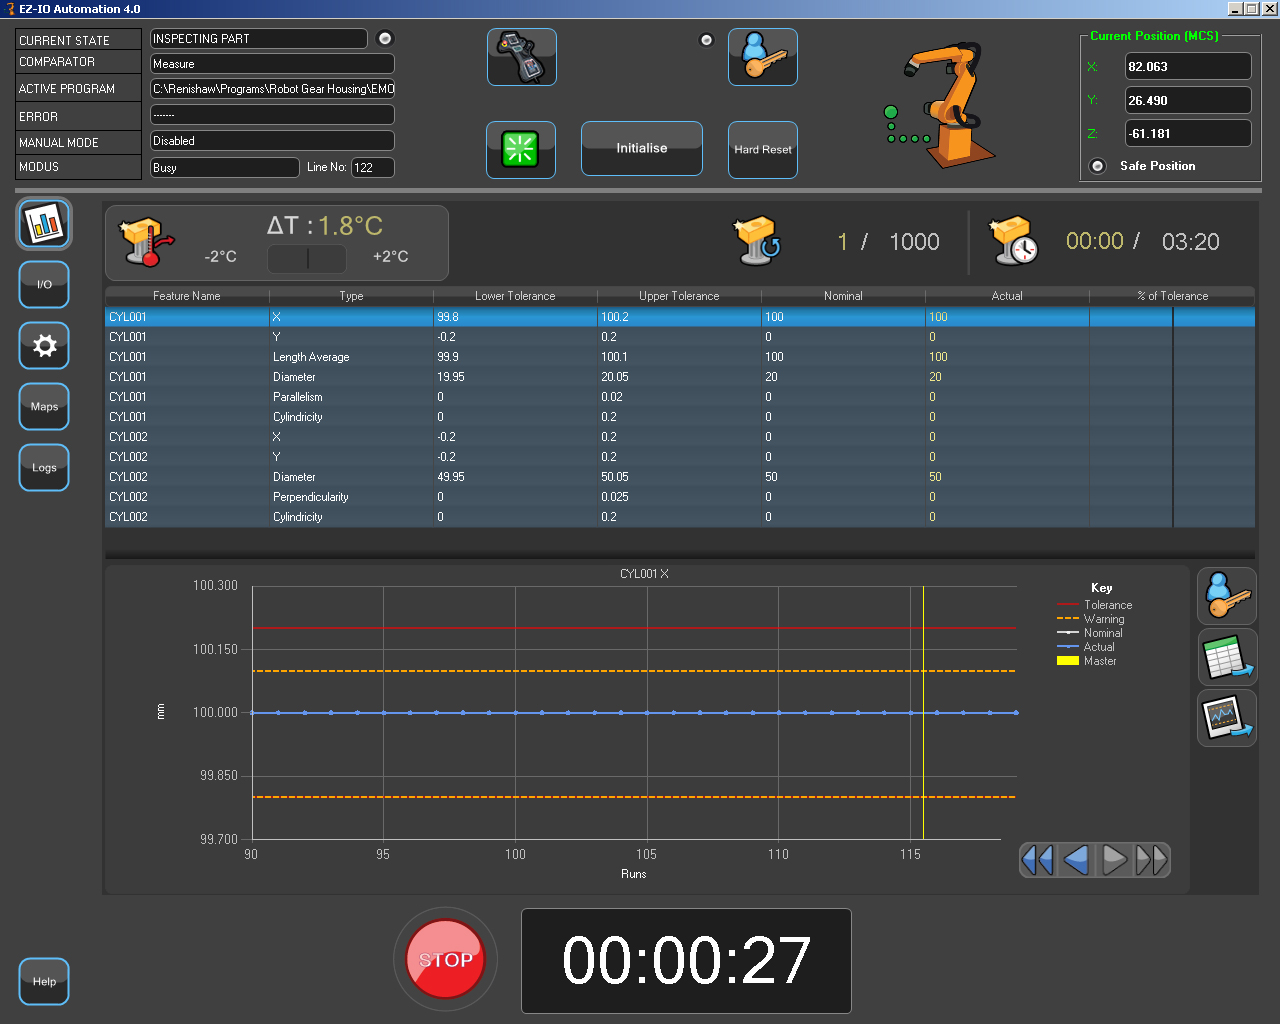
Task: Click the green start cycle icon
Action: [x=520, y=150]
